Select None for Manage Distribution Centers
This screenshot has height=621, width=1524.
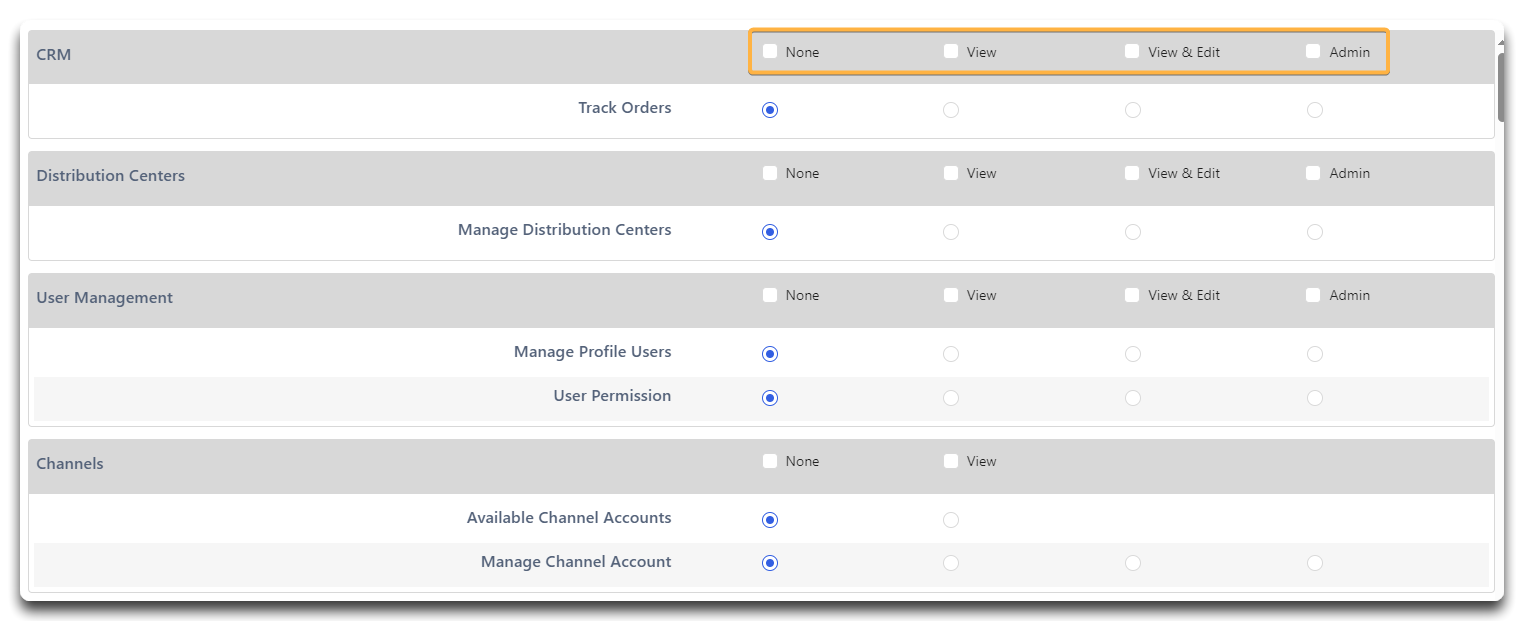(x=770, y=232)
